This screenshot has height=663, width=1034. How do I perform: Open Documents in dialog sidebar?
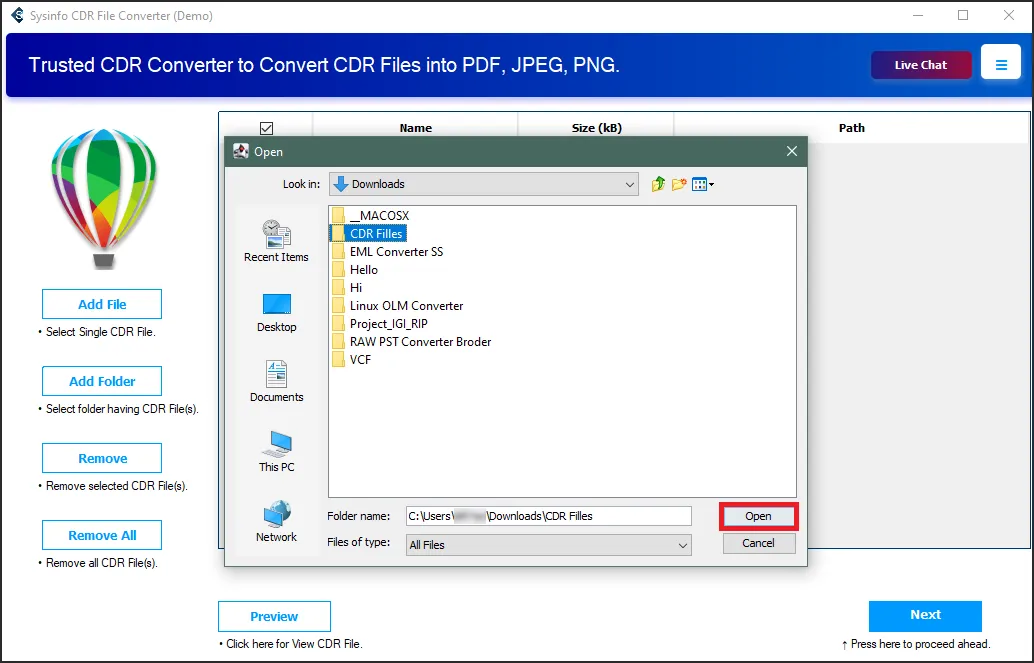pos(276,381)
